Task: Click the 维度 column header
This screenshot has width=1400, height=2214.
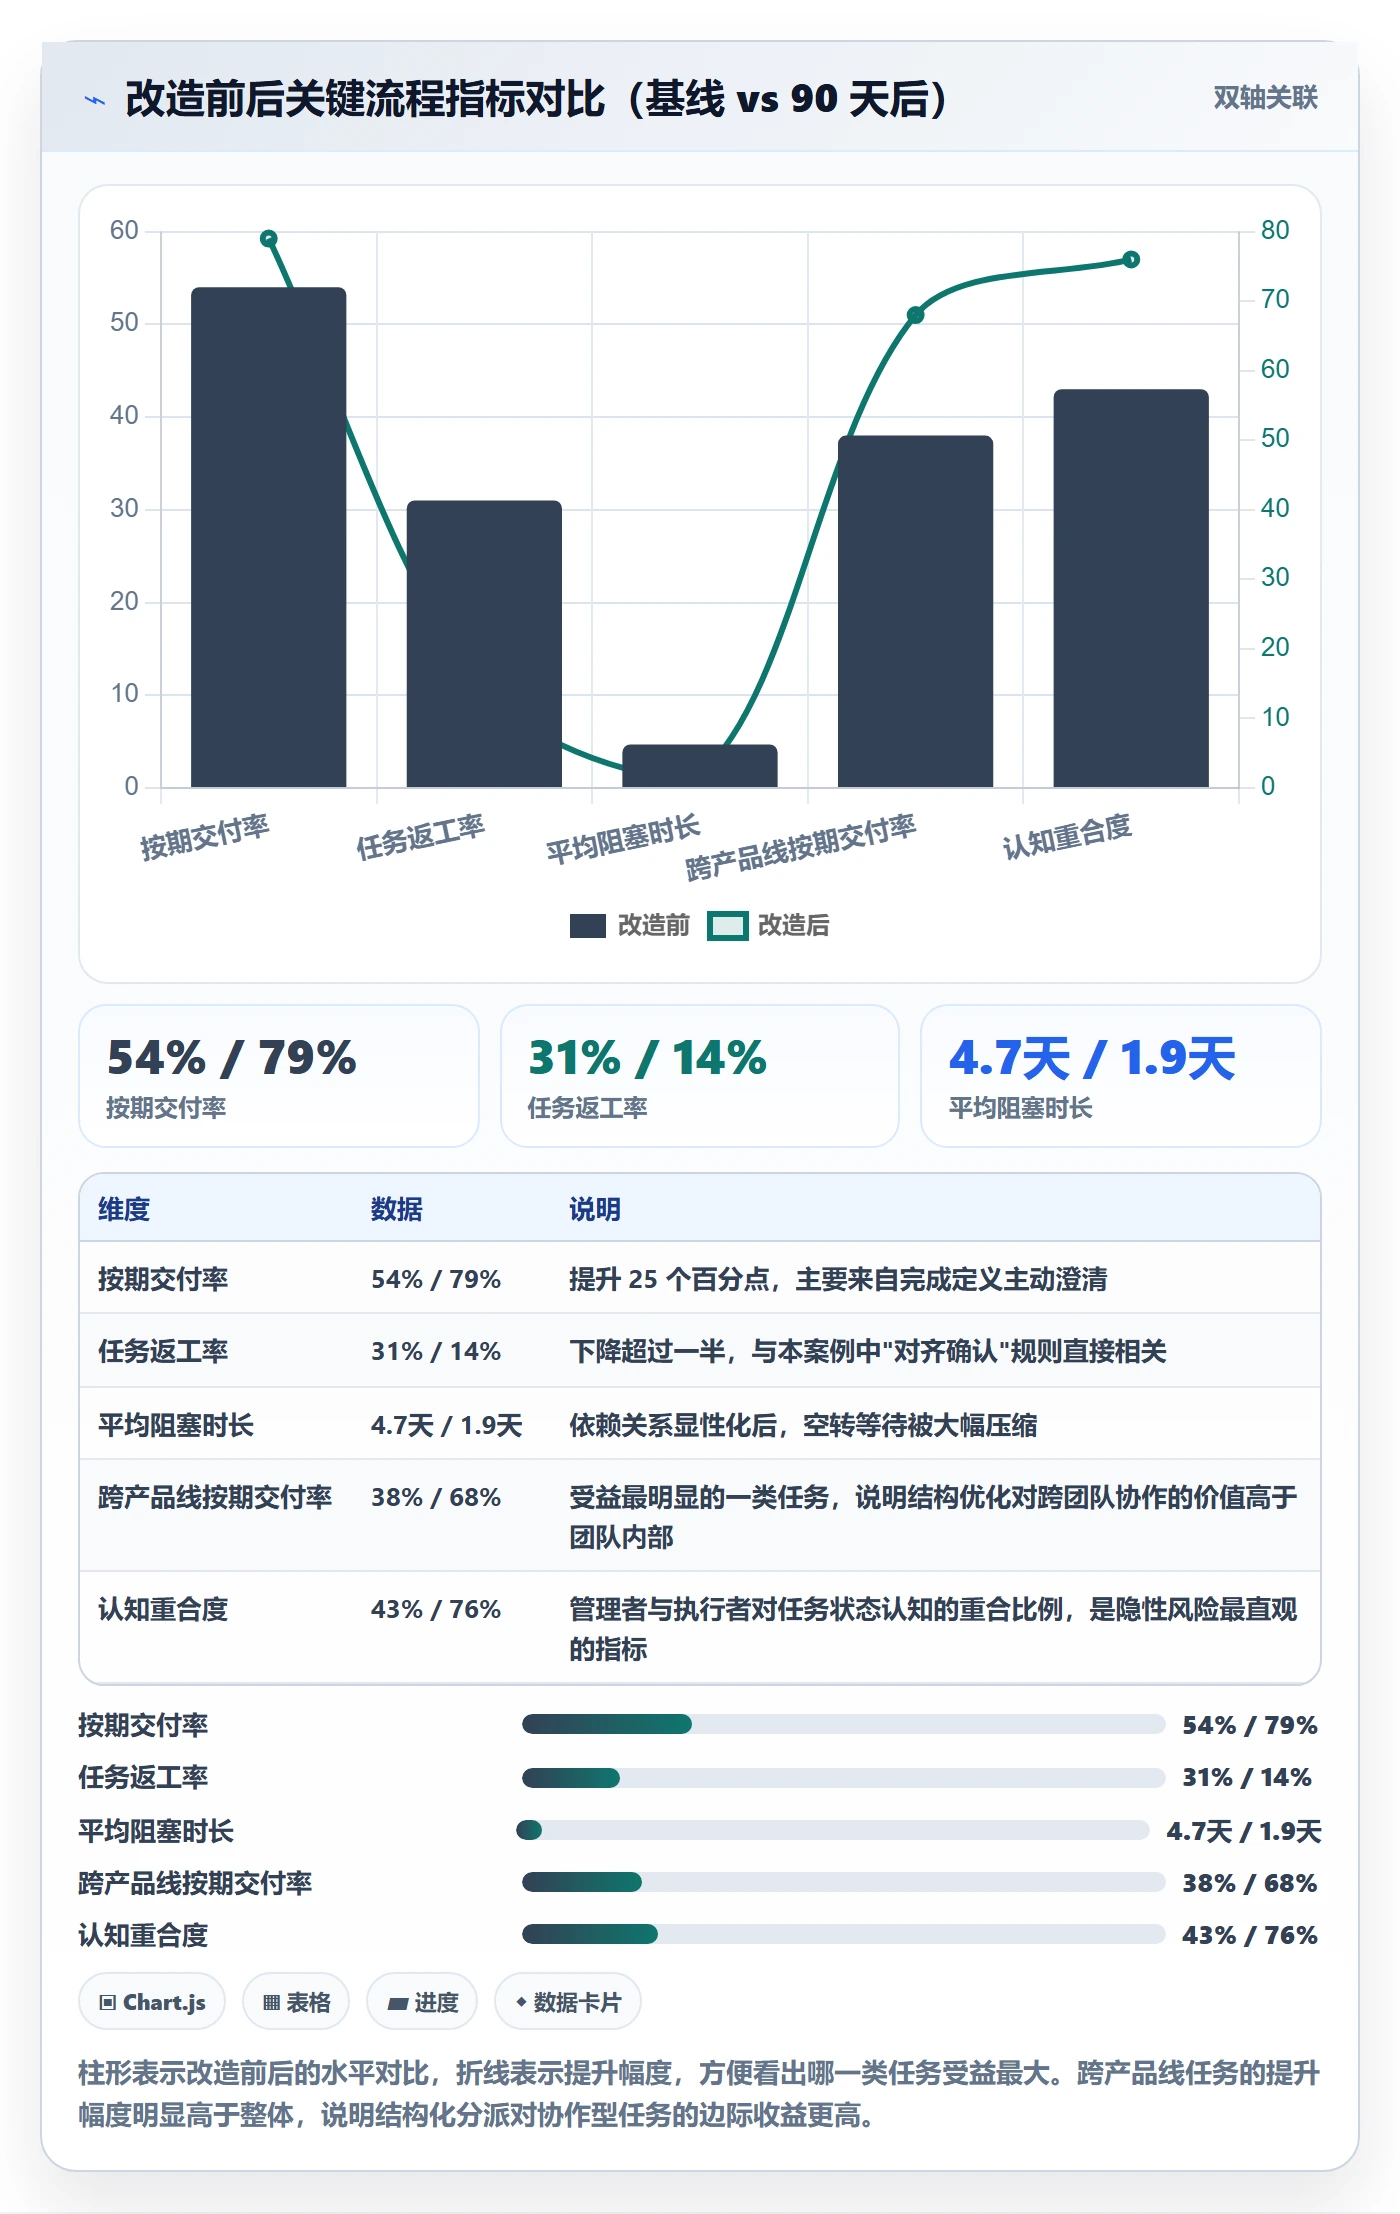Action: 124,1209
